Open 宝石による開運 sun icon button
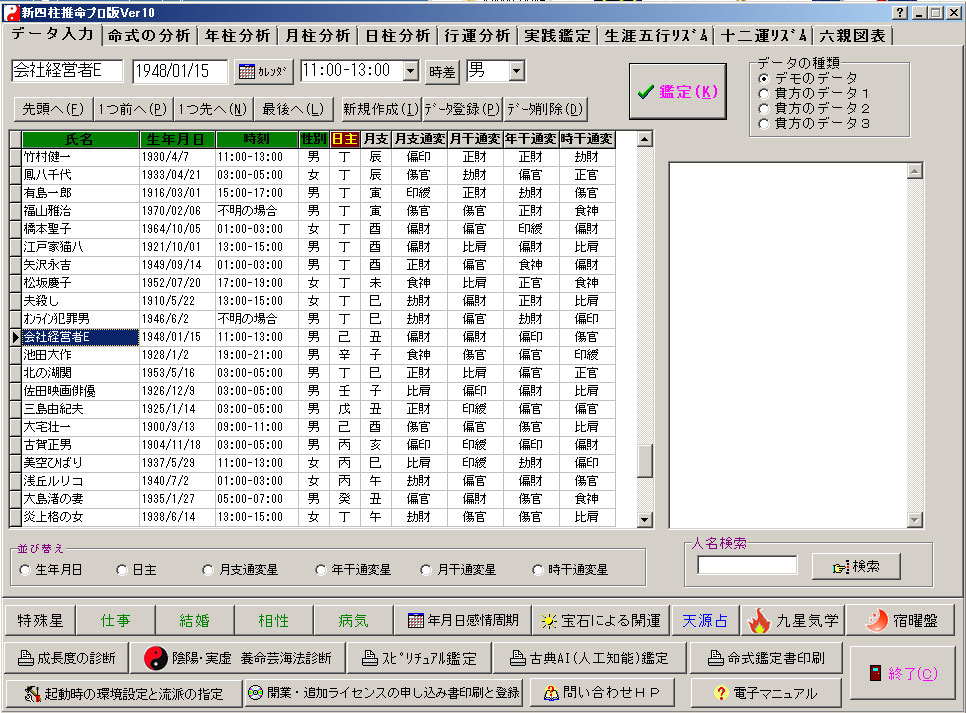Image resolution: width=966 pixels, height=713 pixels. (x=600, y=621)
